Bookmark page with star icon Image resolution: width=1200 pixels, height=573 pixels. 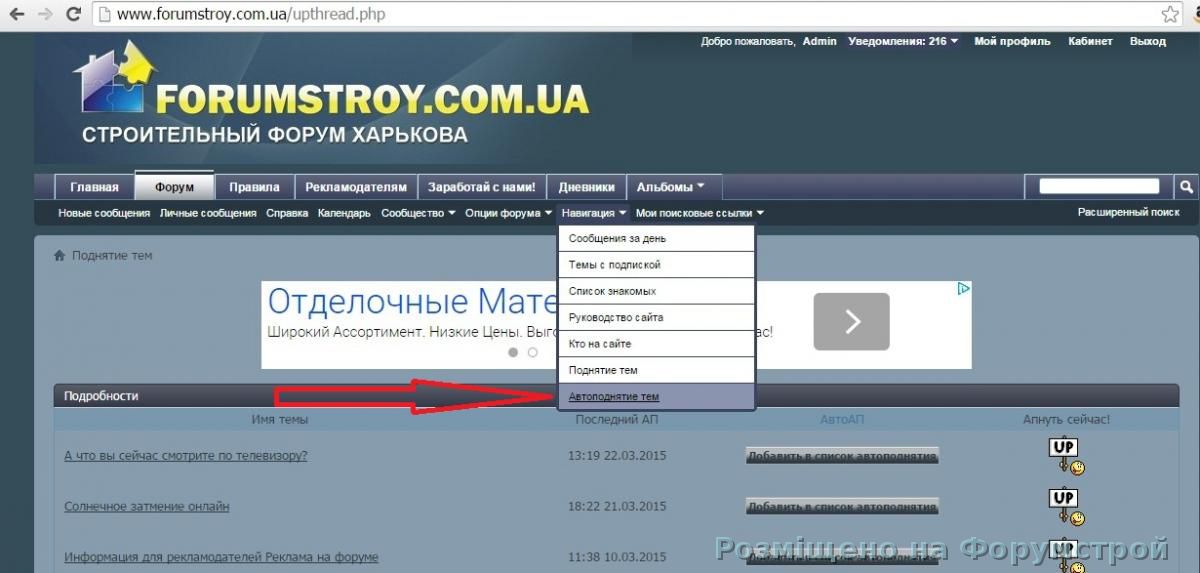coord(1170,15)
